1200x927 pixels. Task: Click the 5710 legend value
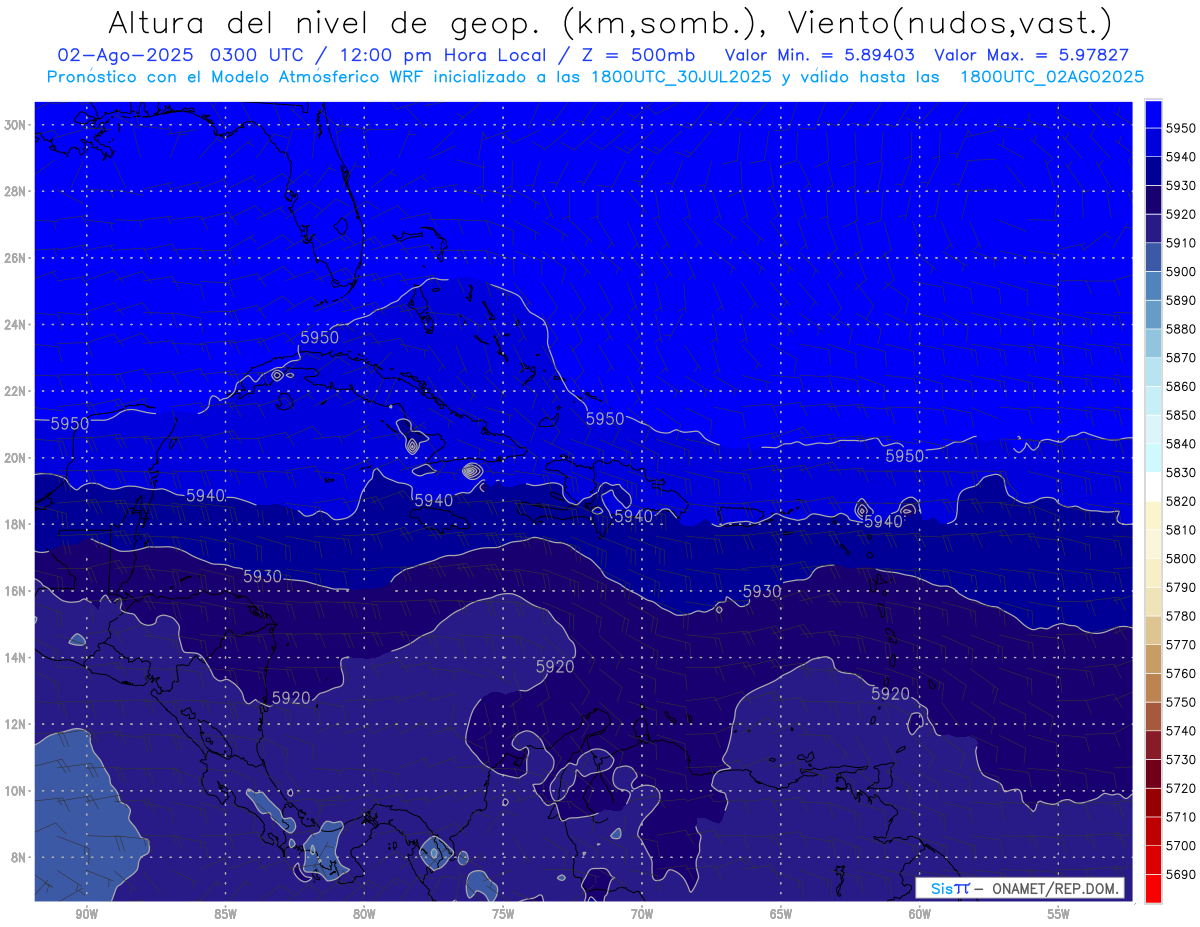(1180, 817)
